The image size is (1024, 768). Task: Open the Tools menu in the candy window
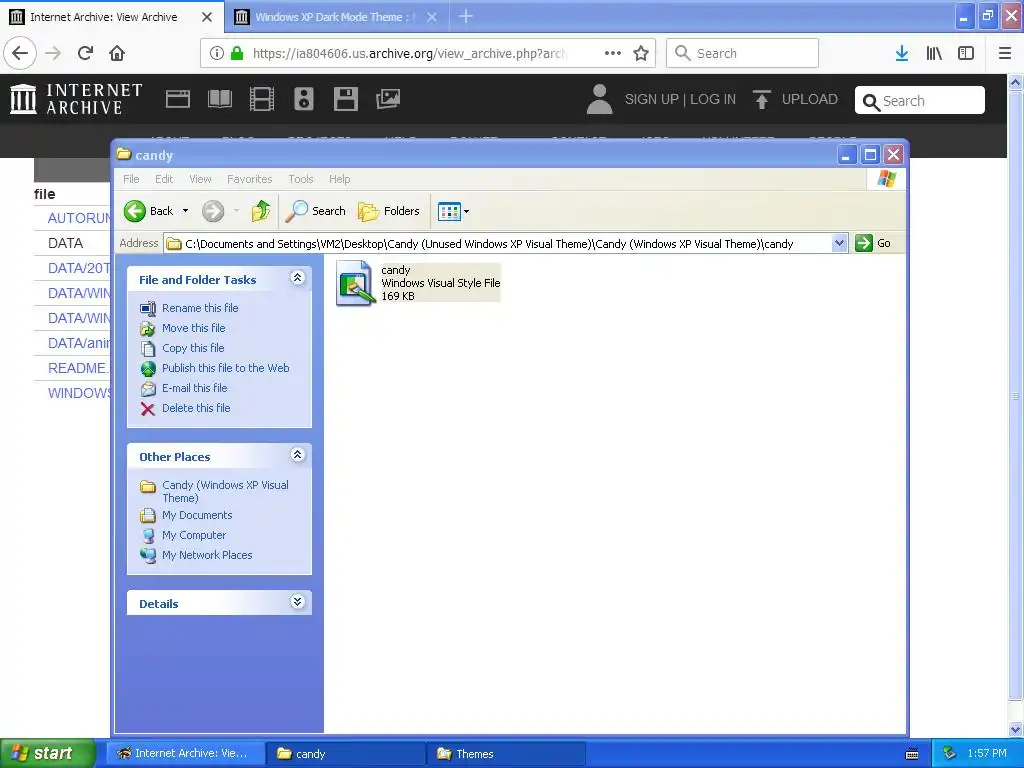click(x=300, y=179)
